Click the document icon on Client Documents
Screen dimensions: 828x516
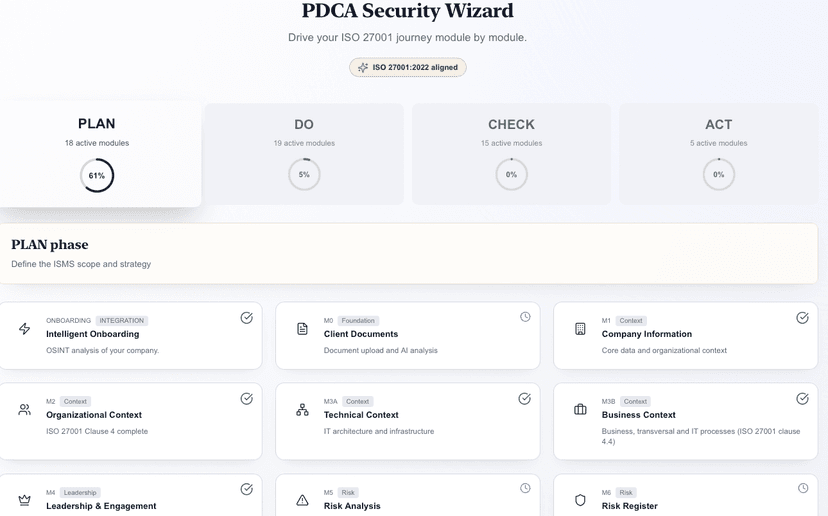pyautogui.click(x=302, y=329)
